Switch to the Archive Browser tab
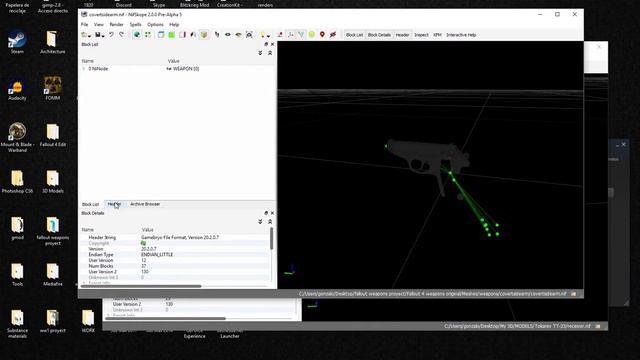 click(x=145, y=204)
